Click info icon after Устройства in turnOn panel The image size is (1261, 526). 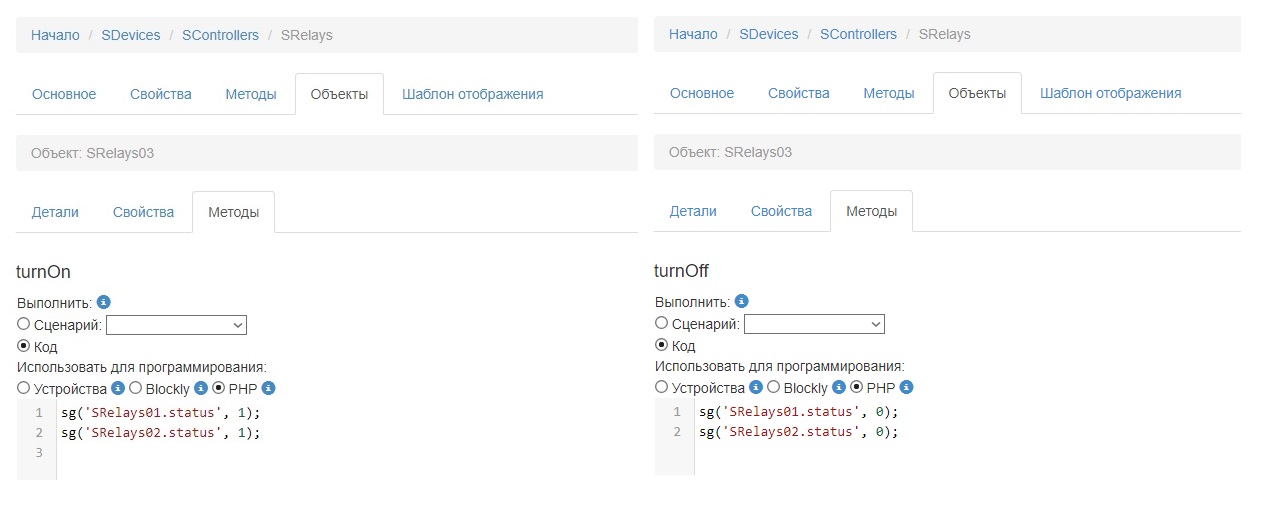pyautogui.click(x=118, y=388)
